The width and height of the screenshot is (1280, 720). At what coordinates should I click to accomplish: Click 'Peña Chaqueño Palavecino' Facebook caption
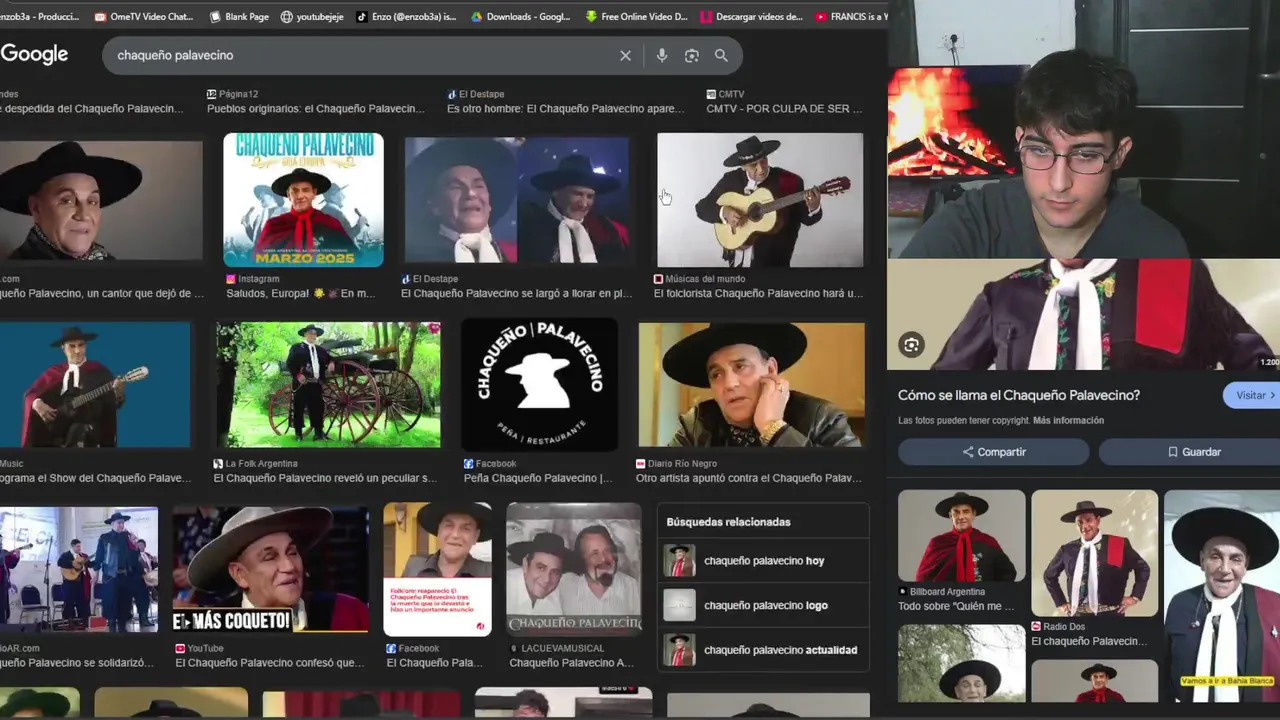click(538, 479)
